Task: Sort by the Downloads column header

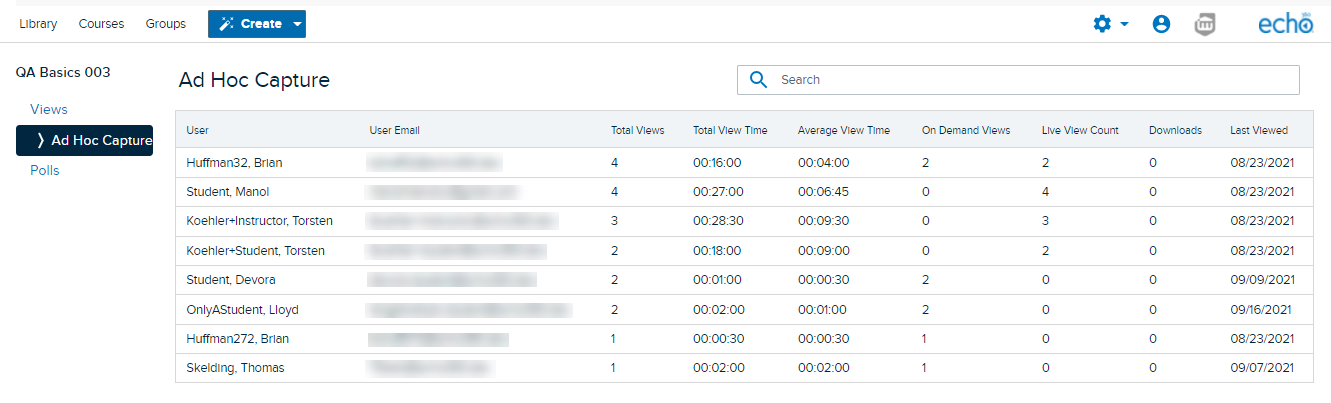Action: click(x=1175, y=130)
